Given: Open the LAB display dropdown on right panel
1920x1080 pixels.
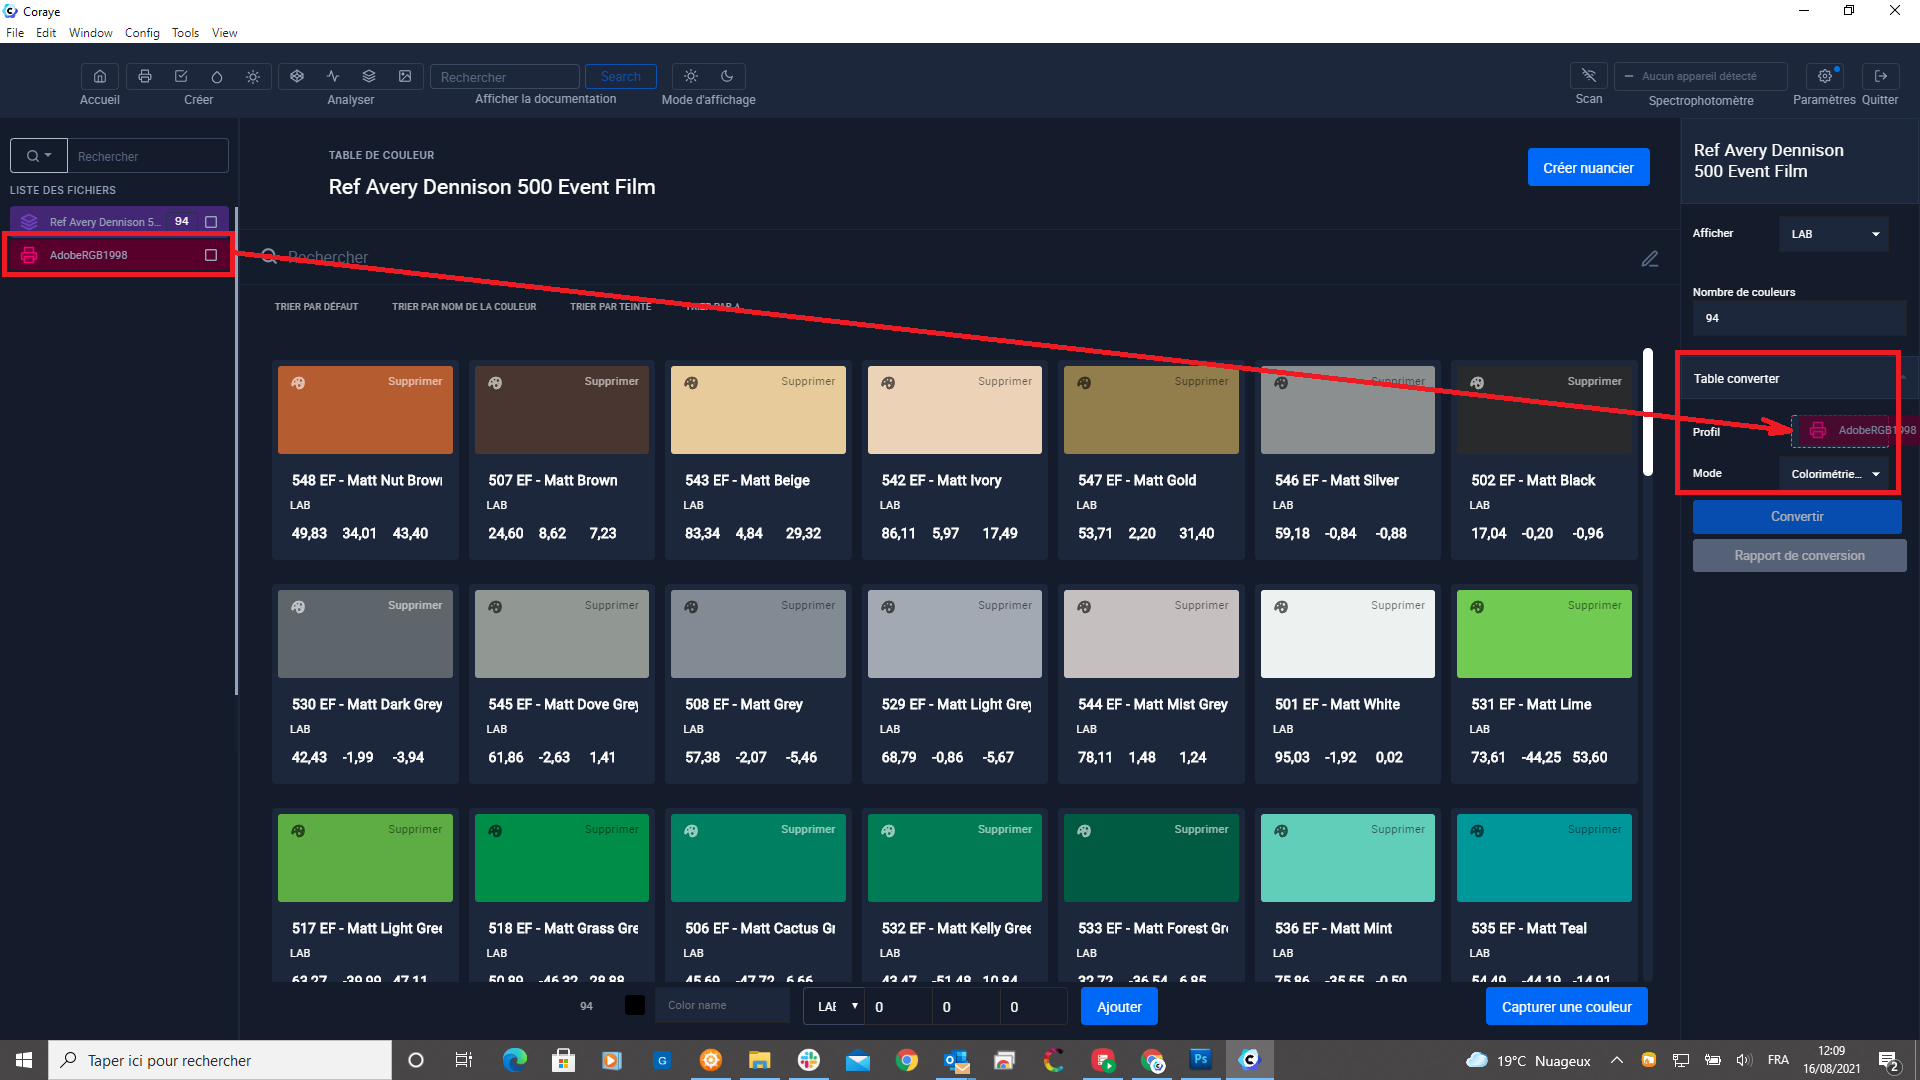Looking at the screenshot, I should pos(1834,233).
